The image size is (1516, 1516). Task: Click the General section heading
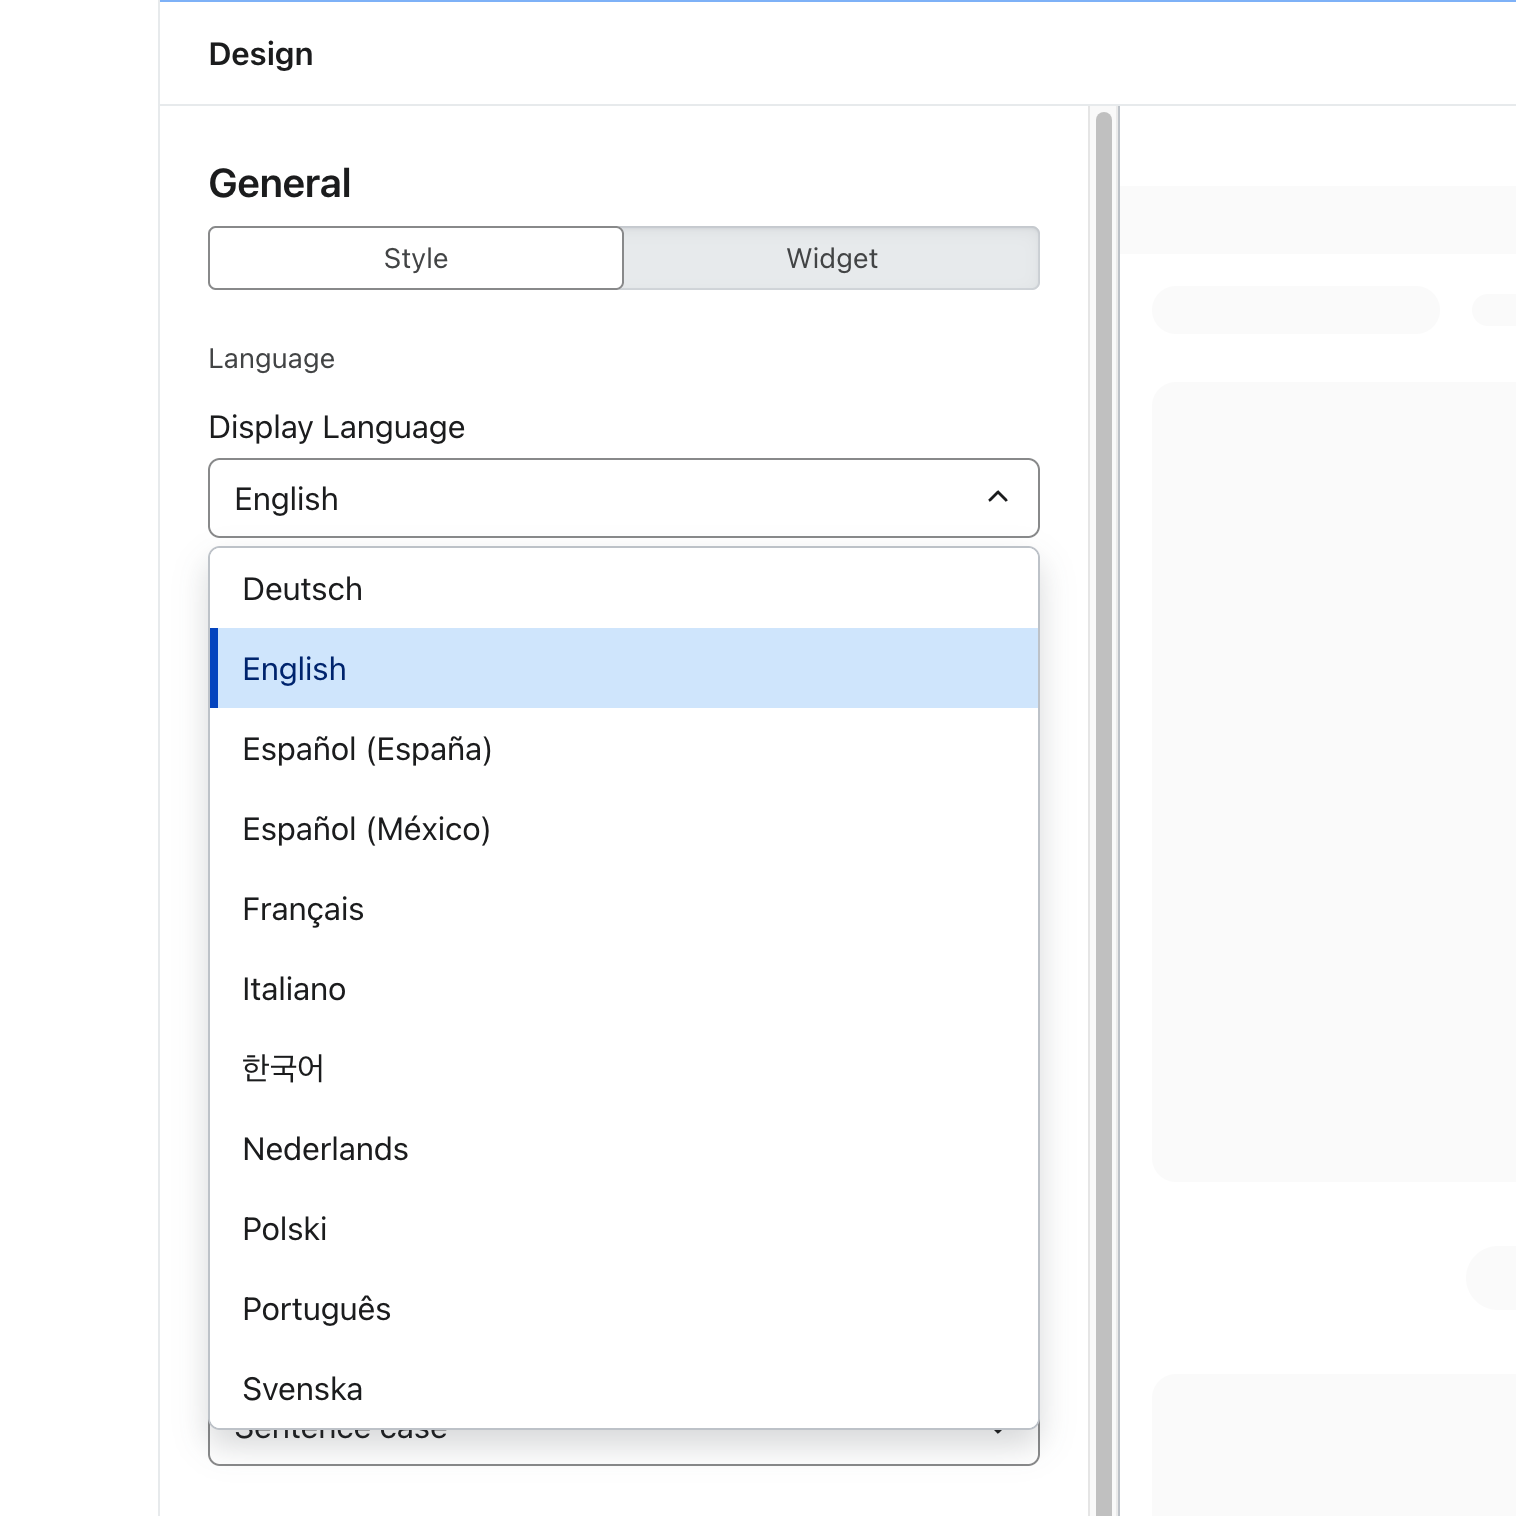[280, 184]
